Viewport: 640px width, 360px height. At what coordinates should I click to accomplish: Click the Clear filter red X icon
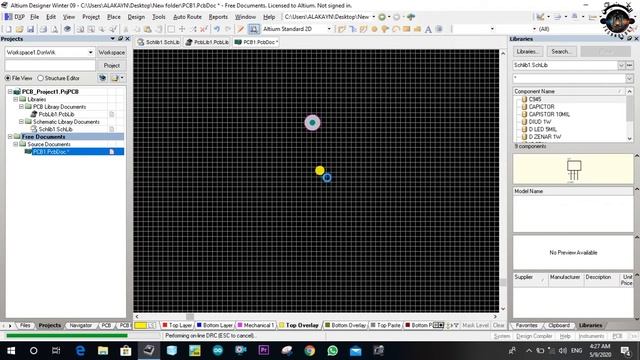[204, 29]
